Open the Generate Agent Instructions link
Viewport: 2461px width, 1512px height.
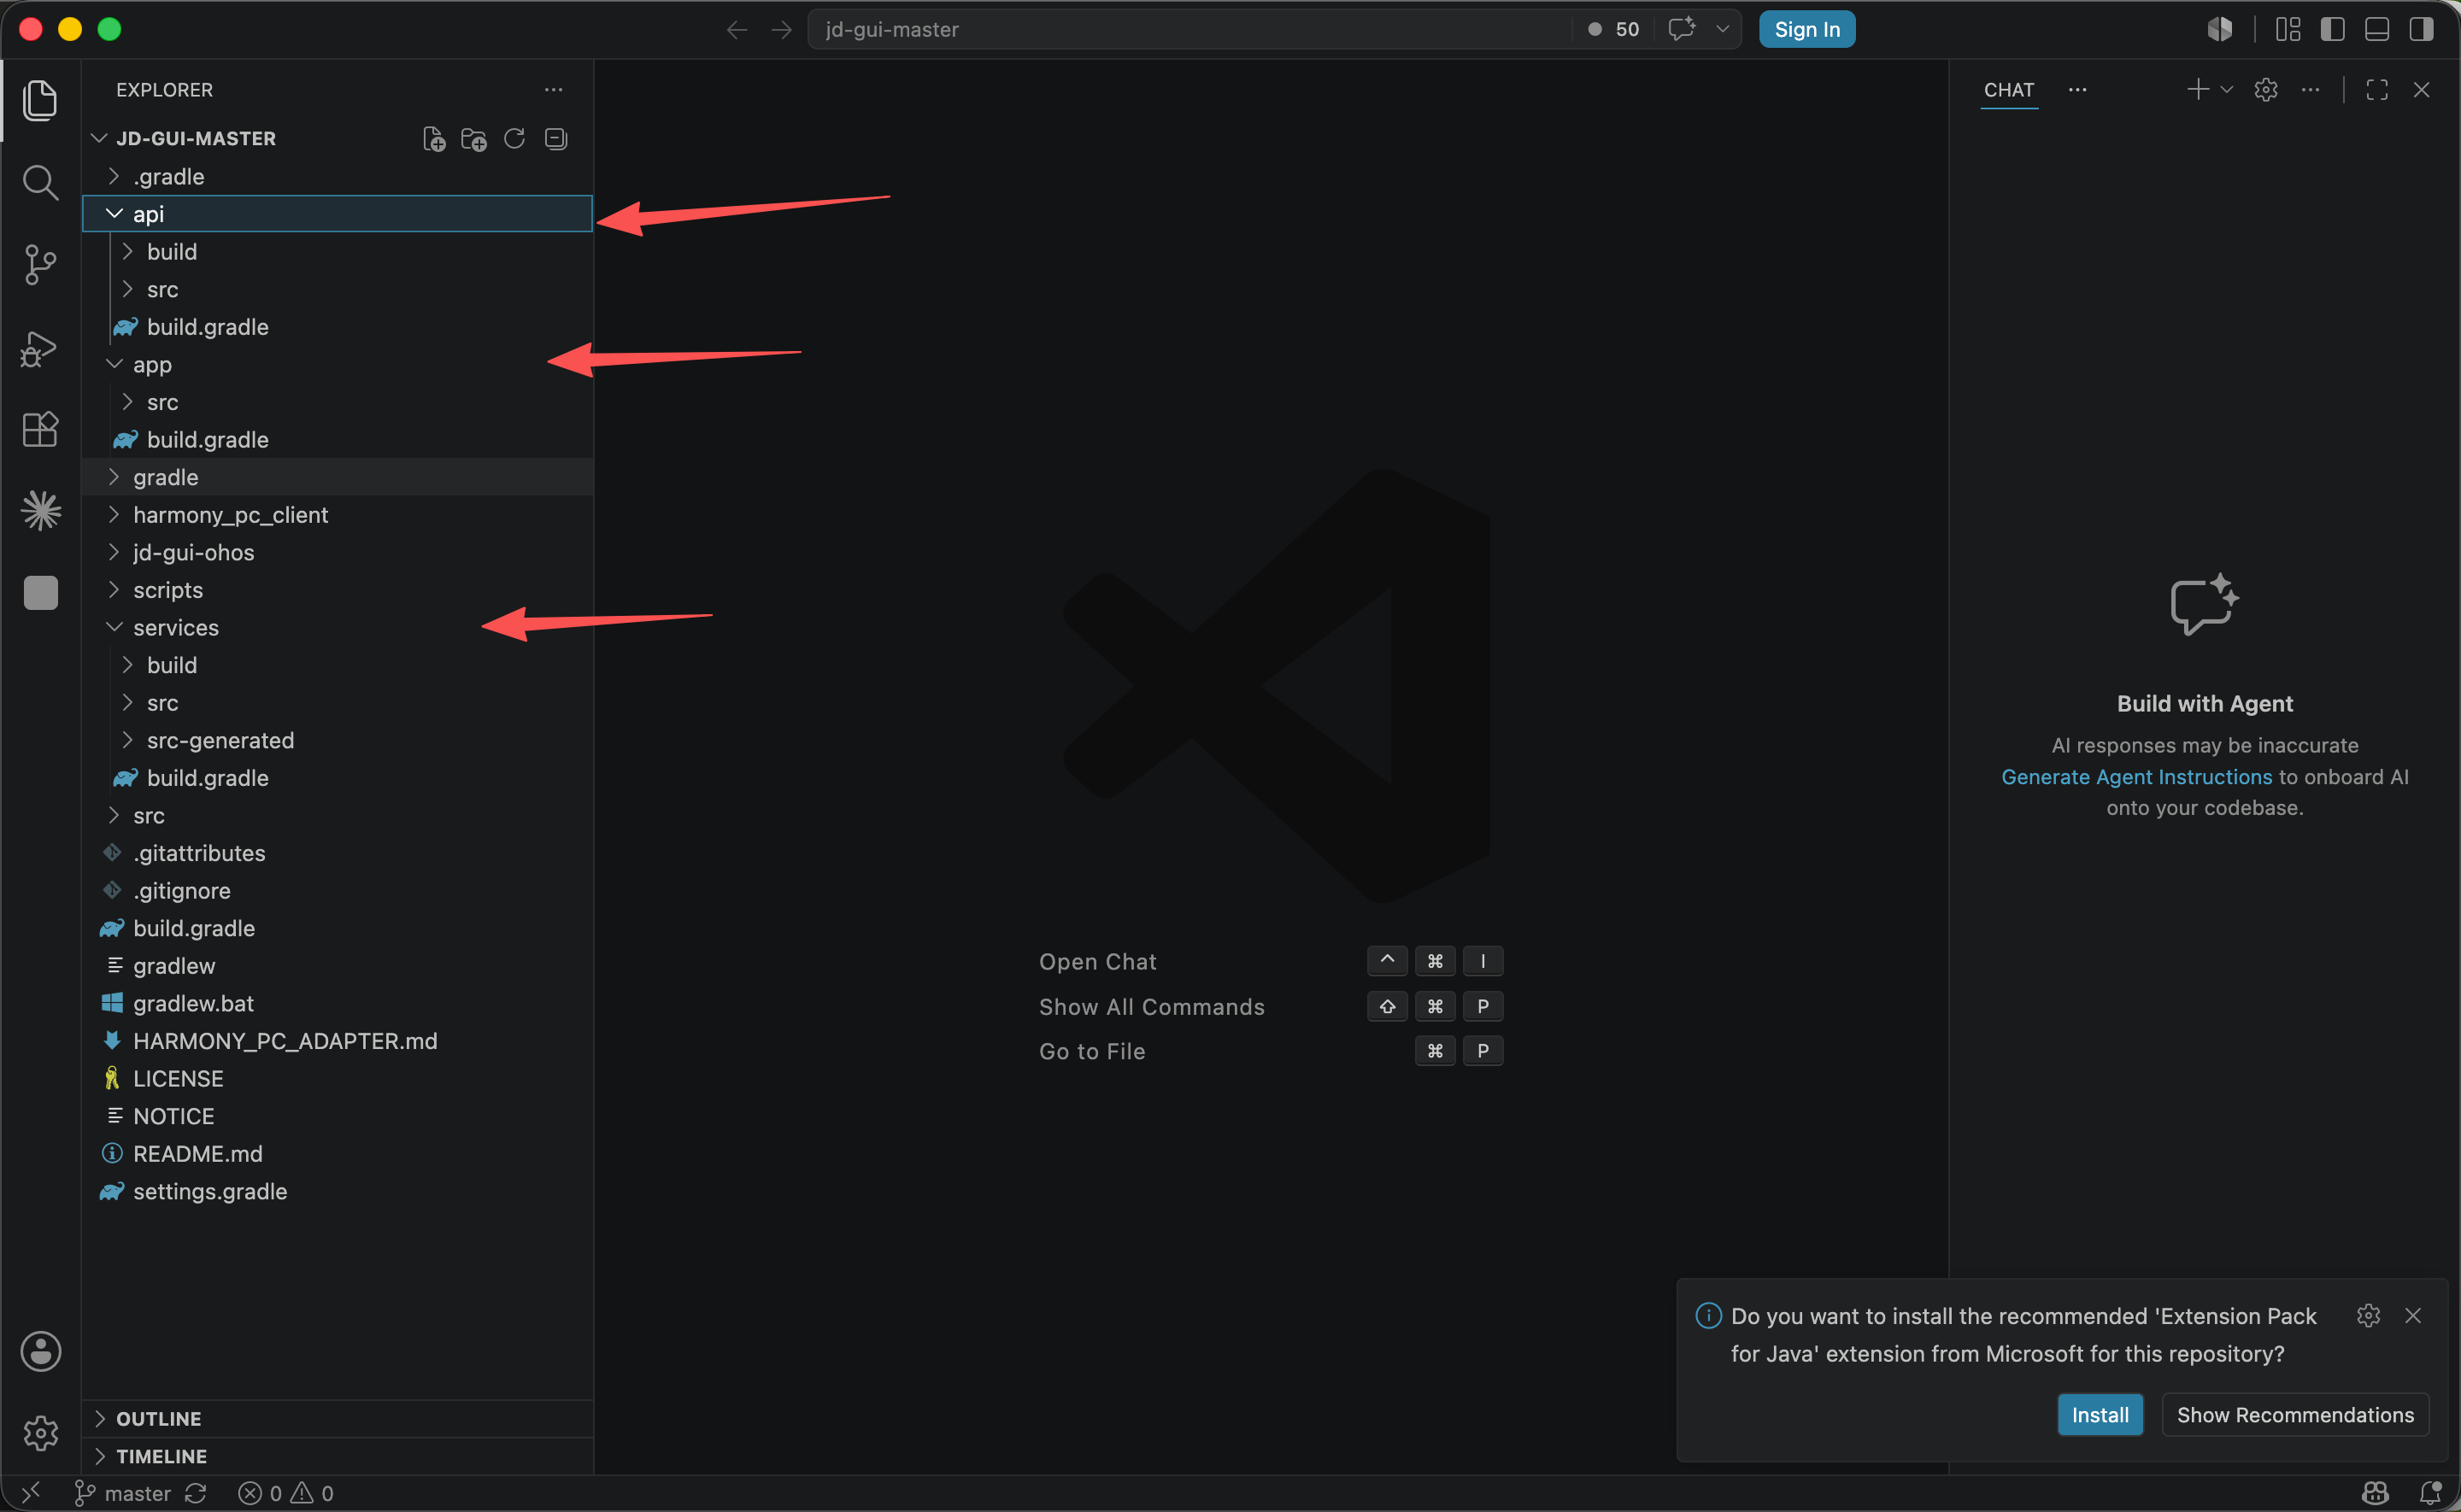point(2136,777)
